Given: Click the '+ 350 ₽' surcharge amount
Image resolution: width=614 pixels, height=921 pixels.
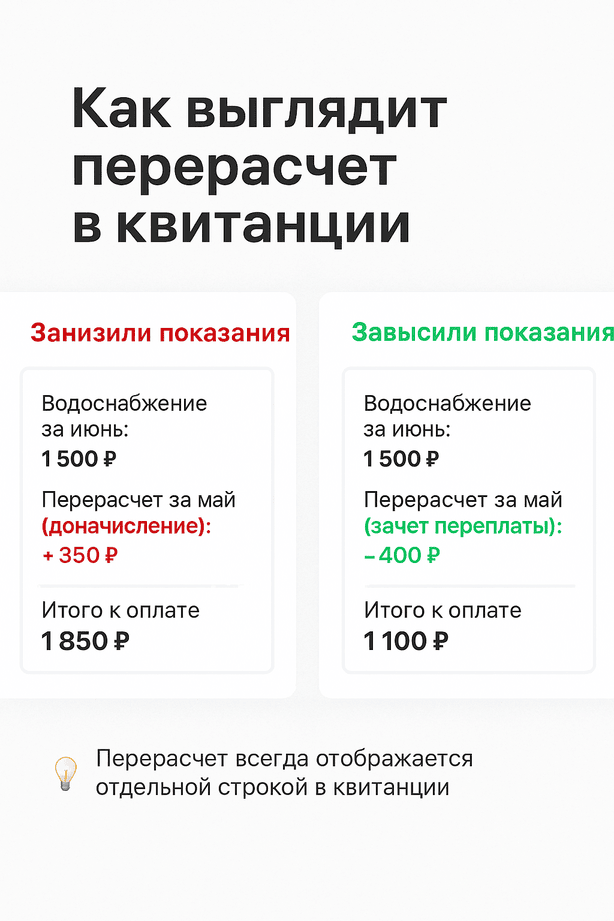Looking at the screenshot, I should click(x=79, y=555).
